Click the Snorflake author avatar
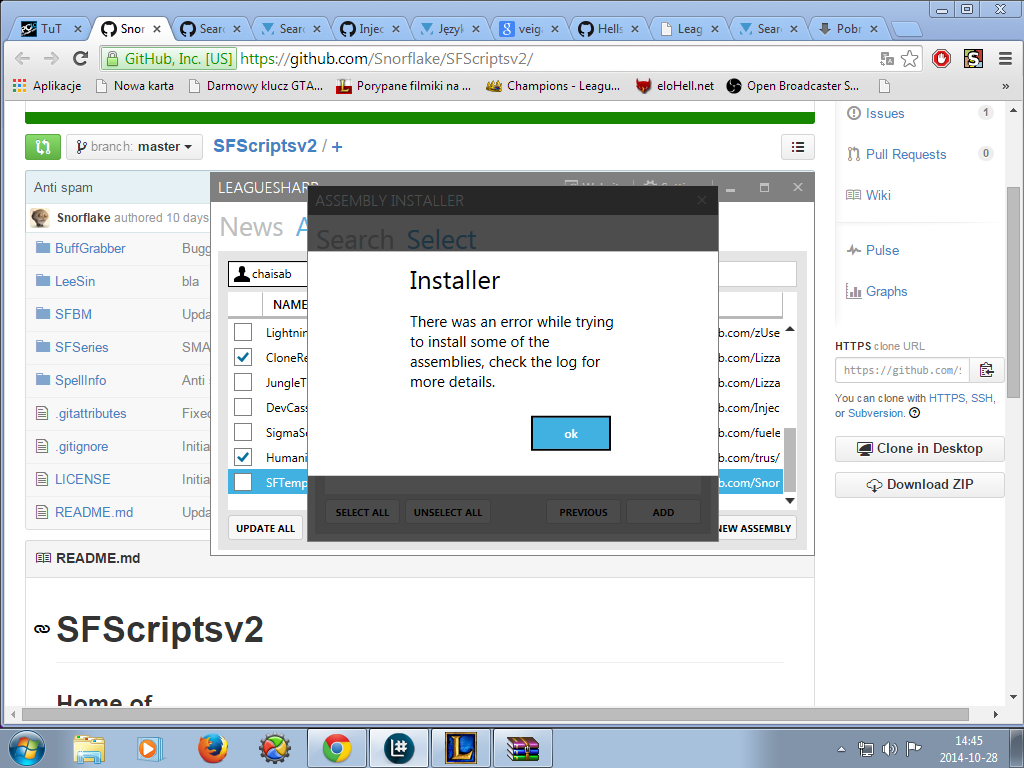The width and height of the screenshot is (1024, 768). point(40,217)
